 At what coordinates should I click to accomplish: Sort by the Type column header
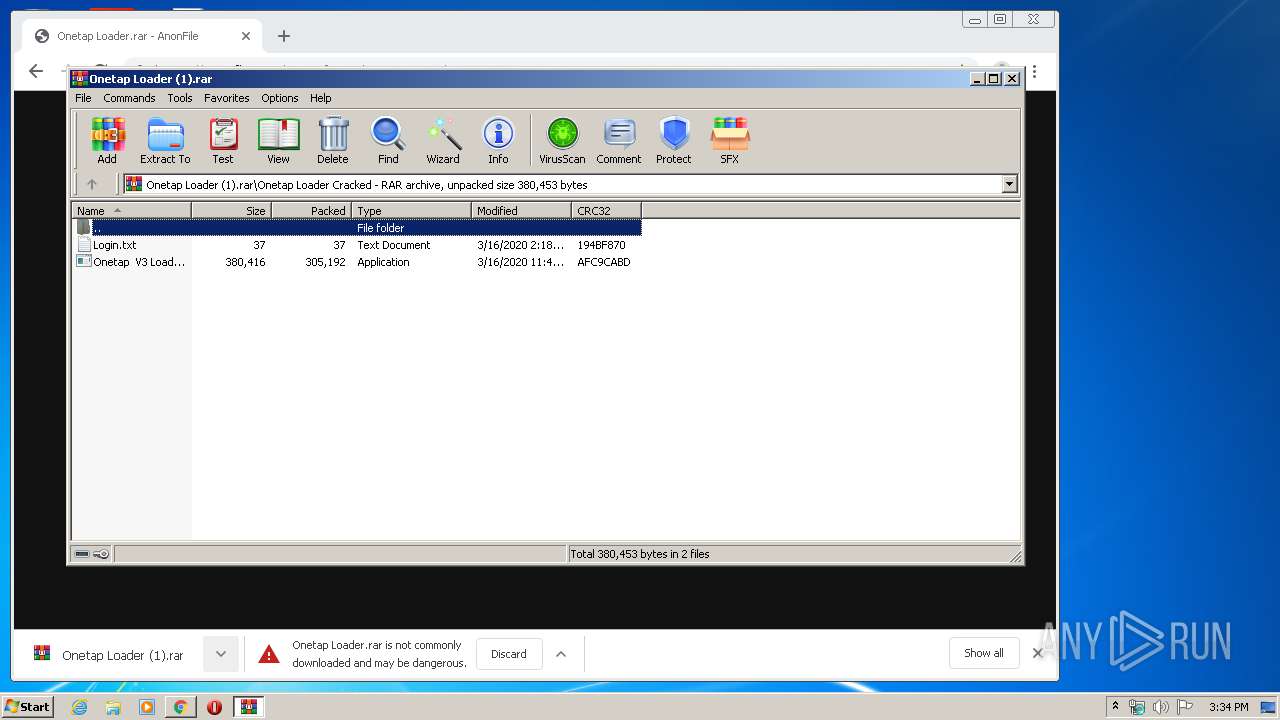(x=411, y=210)
